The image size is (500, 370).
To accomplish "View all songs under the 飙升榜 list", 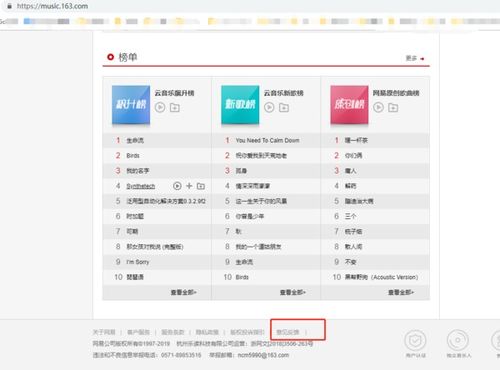I will (183, 292).
